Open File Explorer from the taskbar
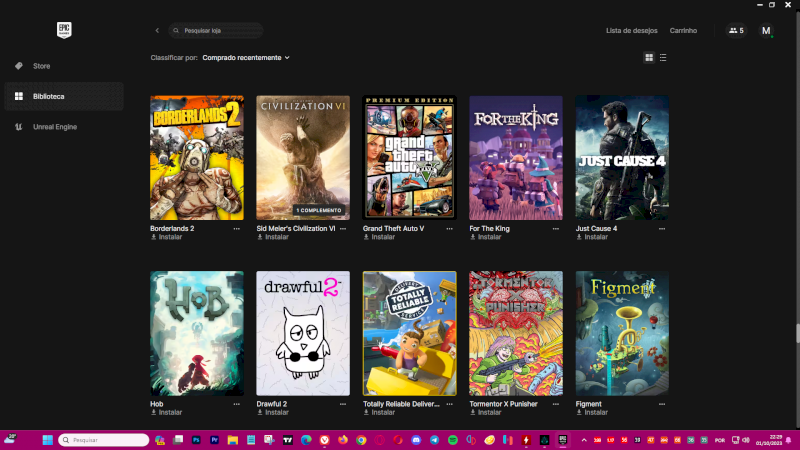This screenshot has width=800, height=450. 233,440
